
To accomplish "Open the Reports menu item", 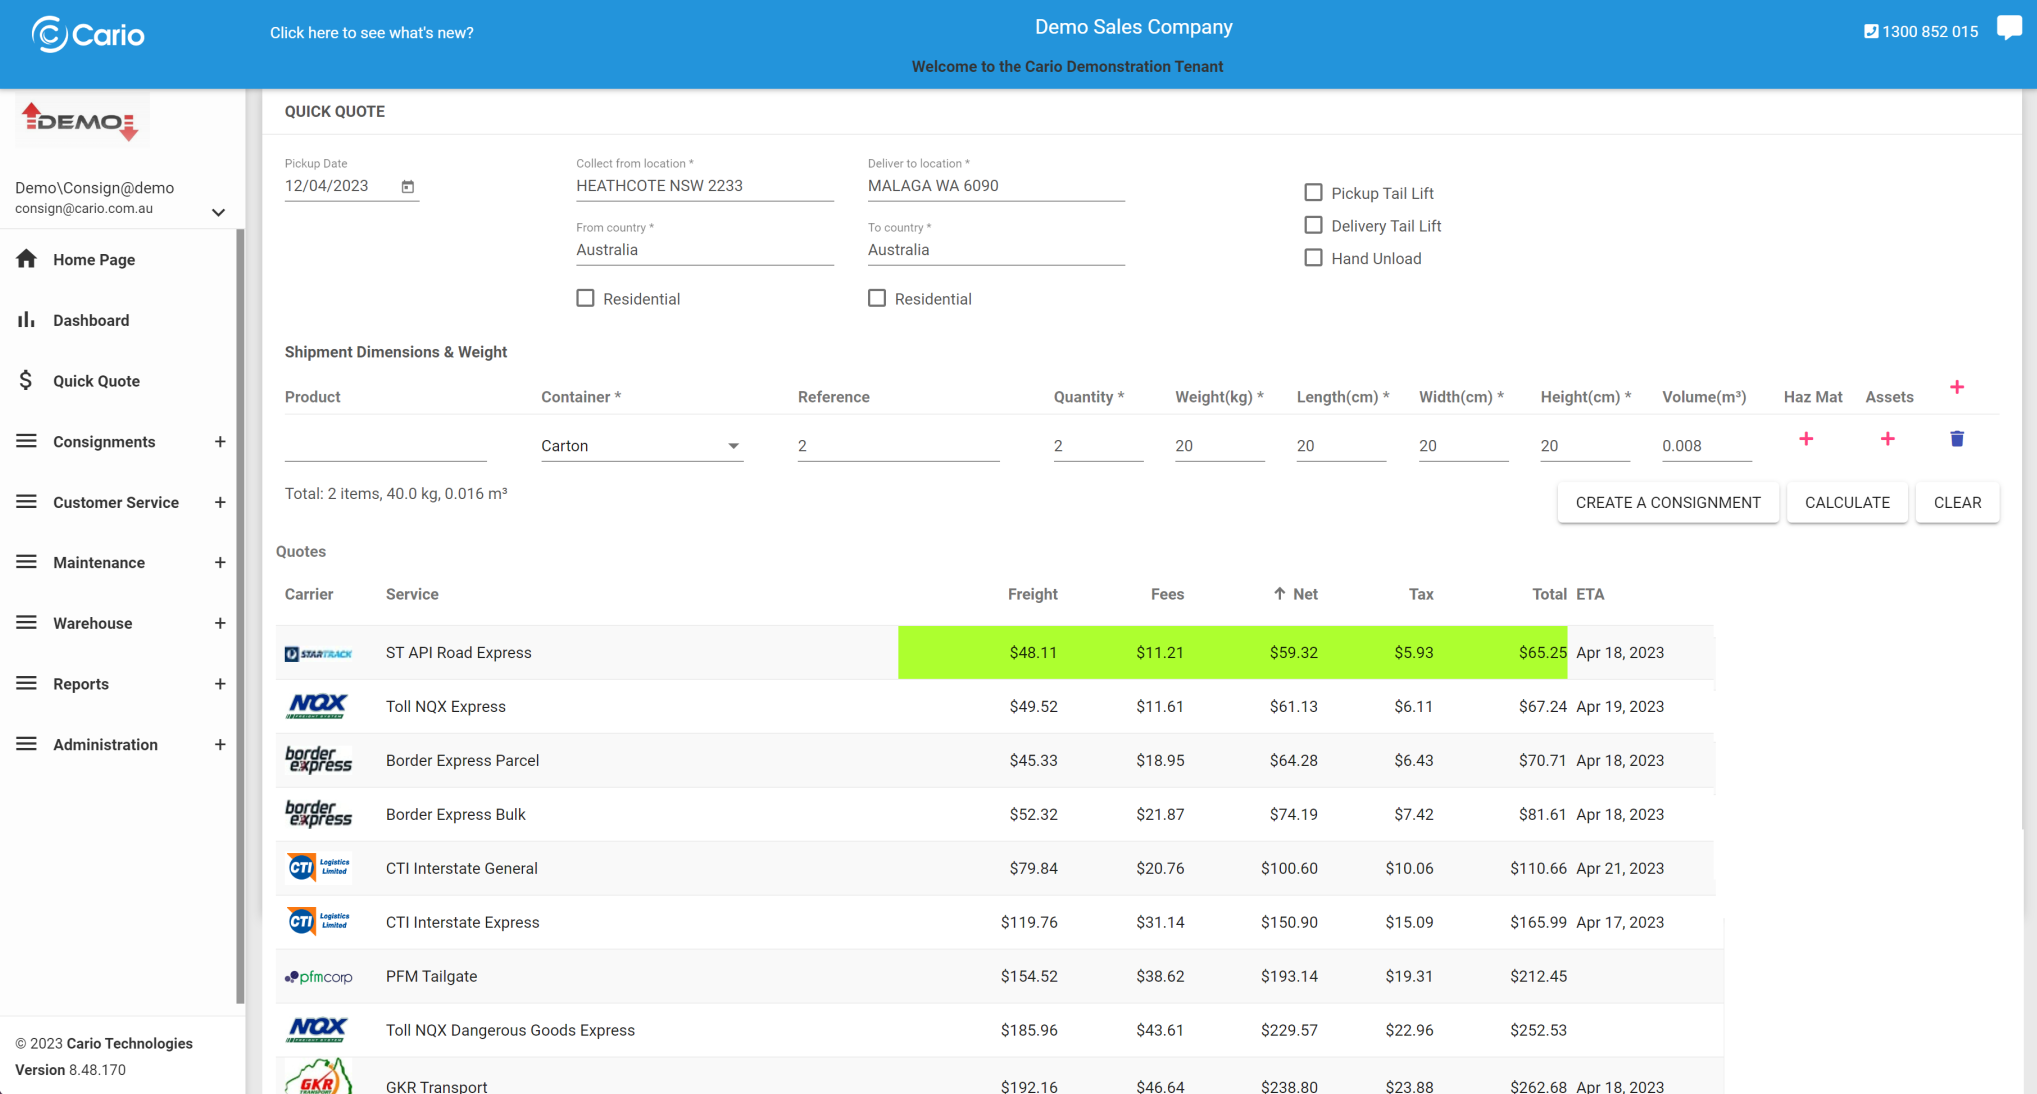I will (x=81, y=684).
